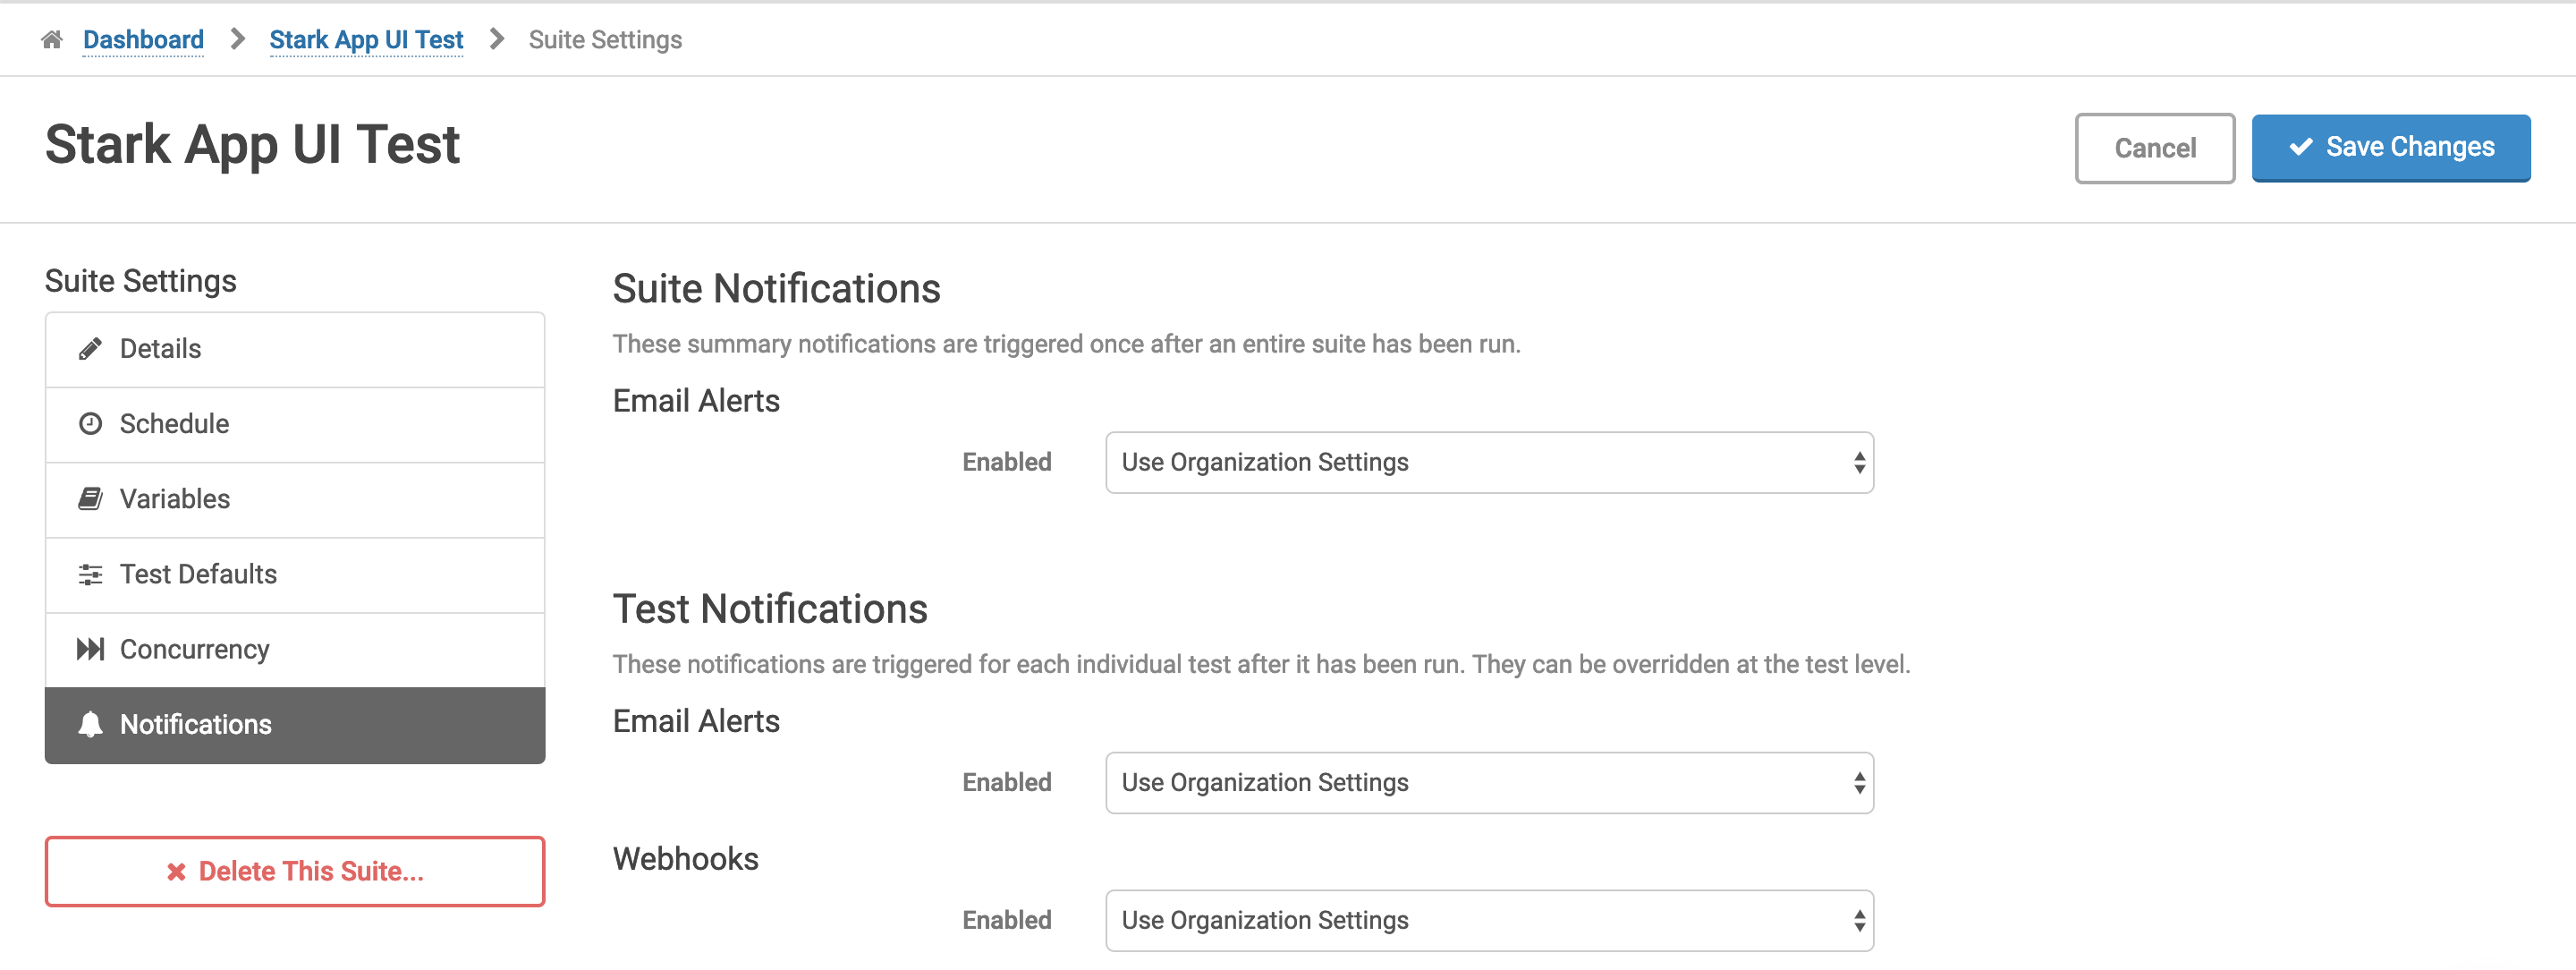
Task: Click the checkmark icon on Save Changes
Action: point(2301,147)
